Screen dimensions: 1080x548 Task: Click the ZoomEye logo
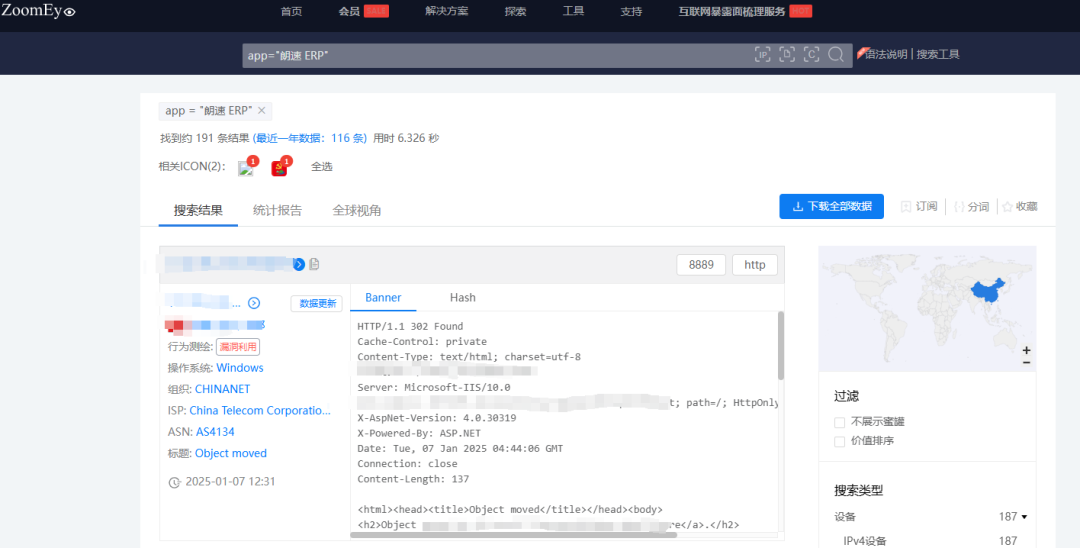[39, 10]
